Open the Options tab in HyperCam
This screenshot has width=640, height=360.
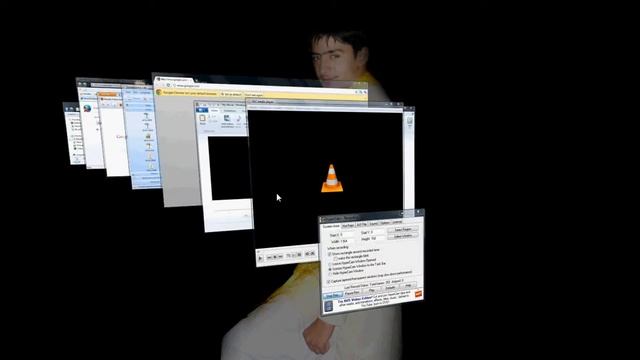pyautogui.click(x=385, y=223)
